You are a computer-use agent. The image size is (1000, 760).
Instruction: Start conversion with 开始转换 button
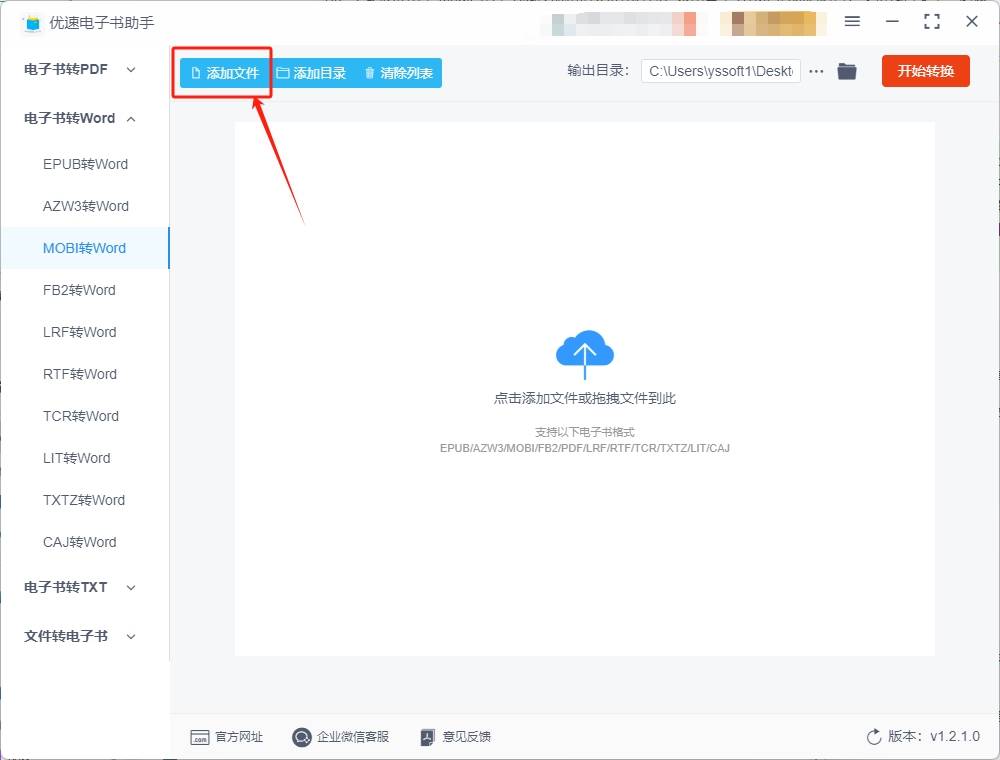(x=925, y=71)
